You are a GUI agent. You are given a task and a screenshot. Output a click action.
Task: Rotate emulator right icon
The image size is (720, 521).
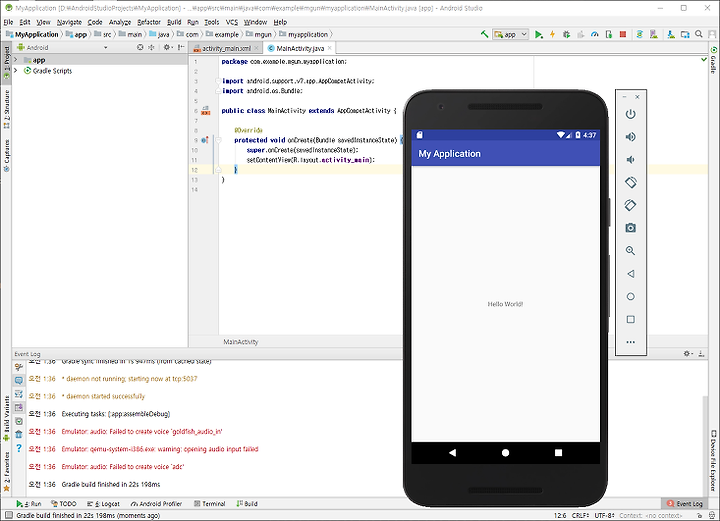click(630, 205)
